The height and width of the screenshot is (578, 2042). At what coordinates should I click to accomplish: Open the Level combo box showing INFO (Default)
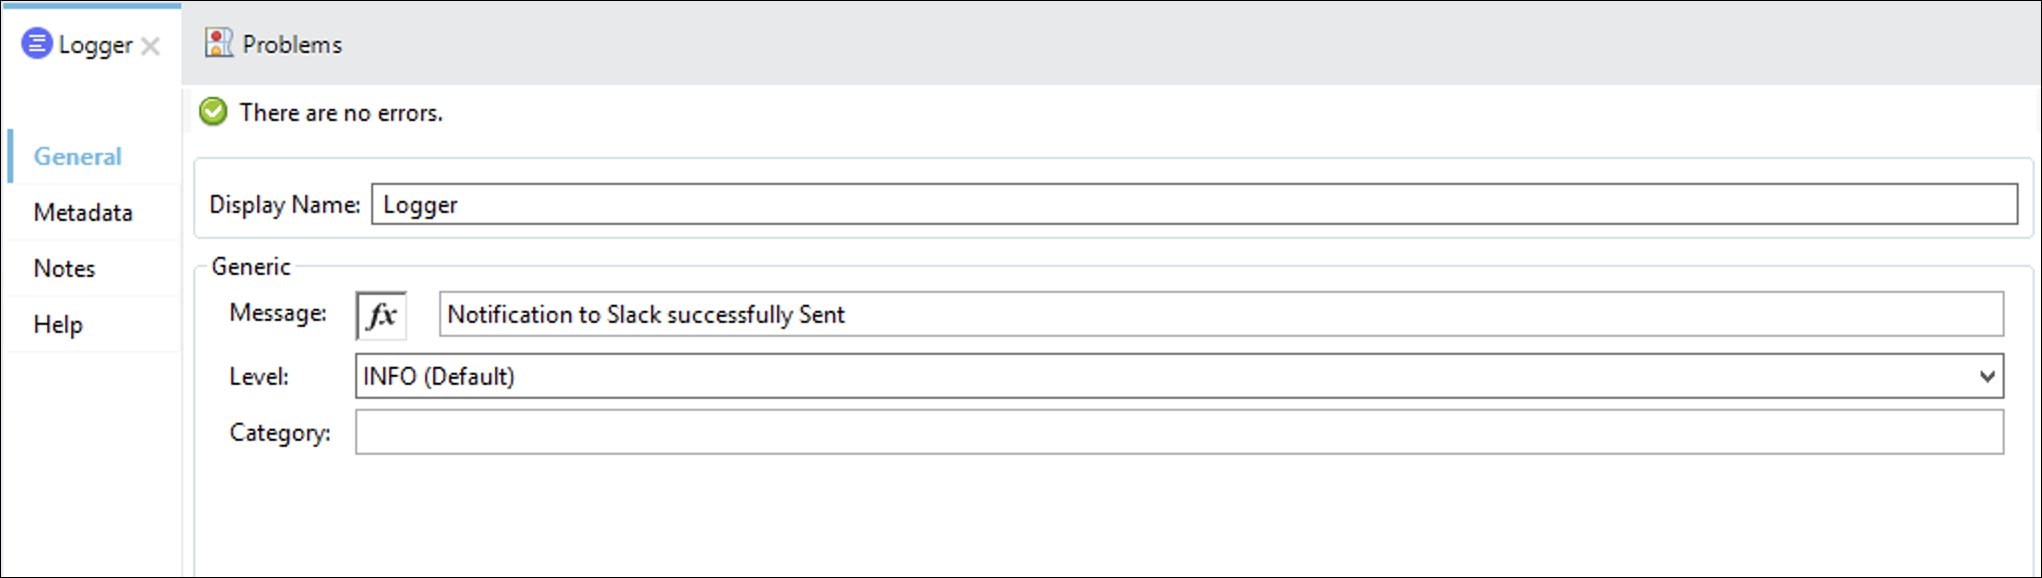(1179, 376)
